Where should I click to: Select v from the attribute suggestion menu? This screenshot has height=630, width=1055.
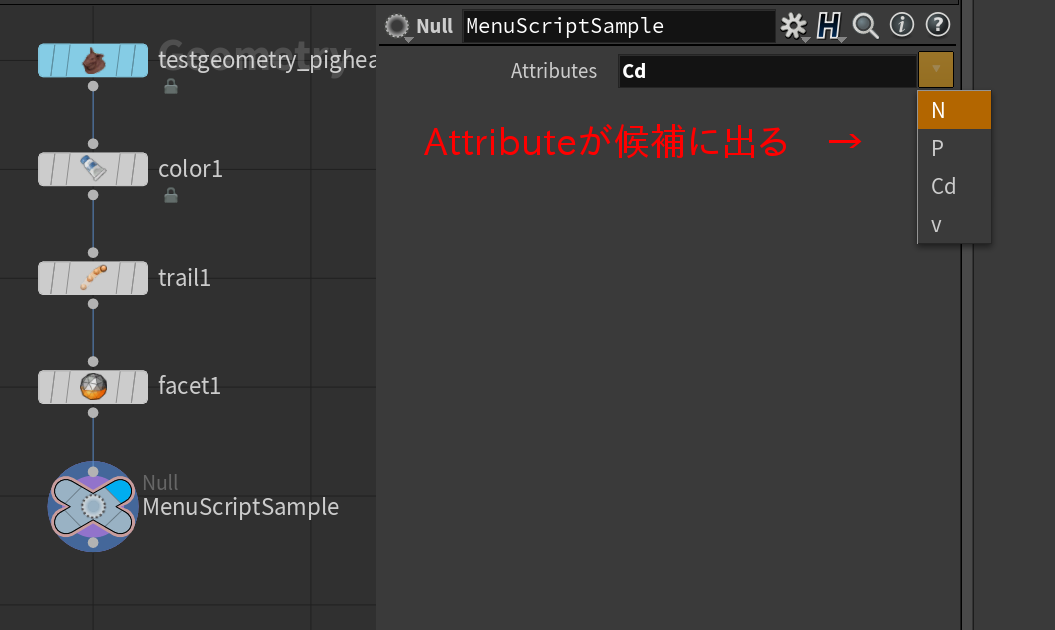tap(936, 224)
